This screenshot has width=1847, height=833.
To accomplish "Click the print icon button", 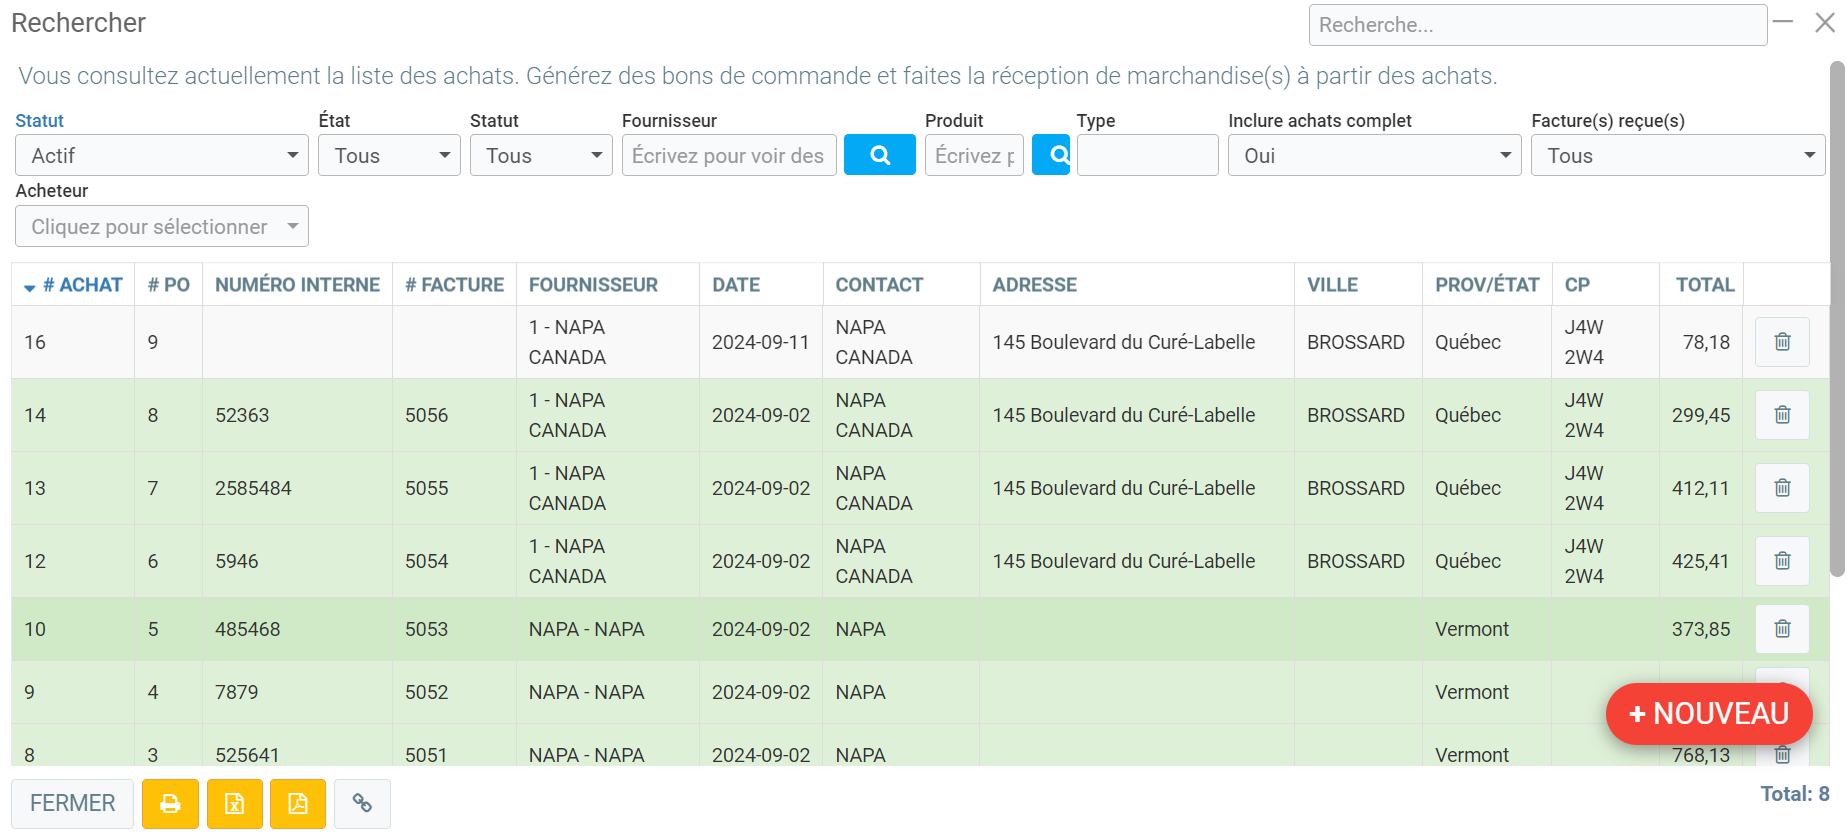I will point(170,804).
